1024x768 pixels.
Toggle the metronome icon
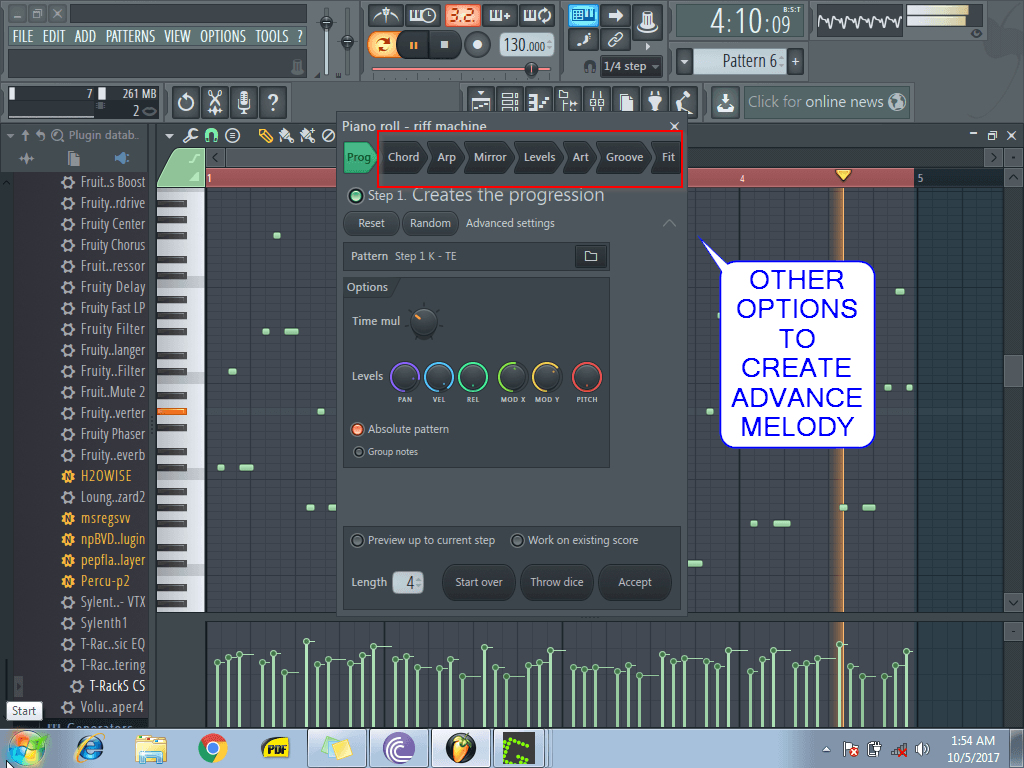pos(386,15)
